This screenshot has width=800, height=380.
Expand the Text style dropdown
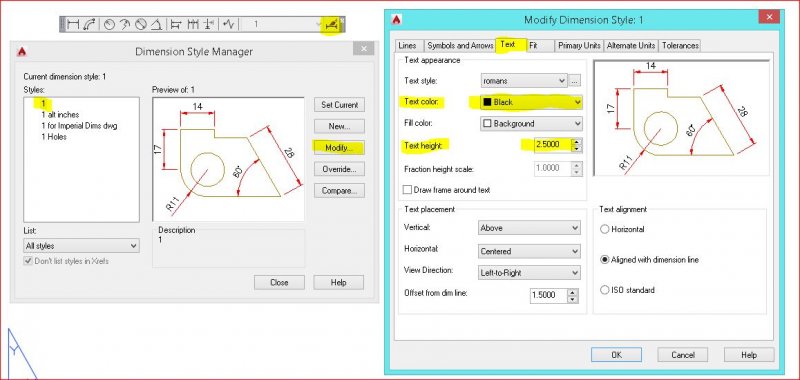(523, 81)
